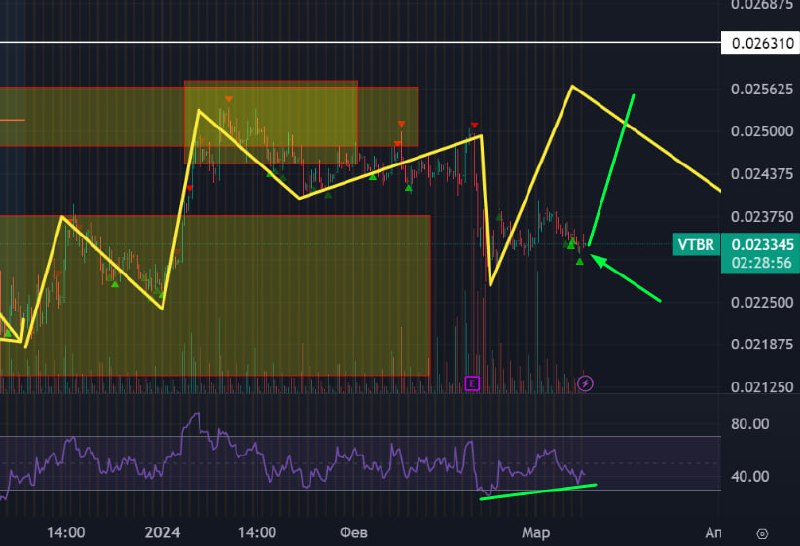
Task: Click the 0.023750 price axis value
Action: (762, 217)
